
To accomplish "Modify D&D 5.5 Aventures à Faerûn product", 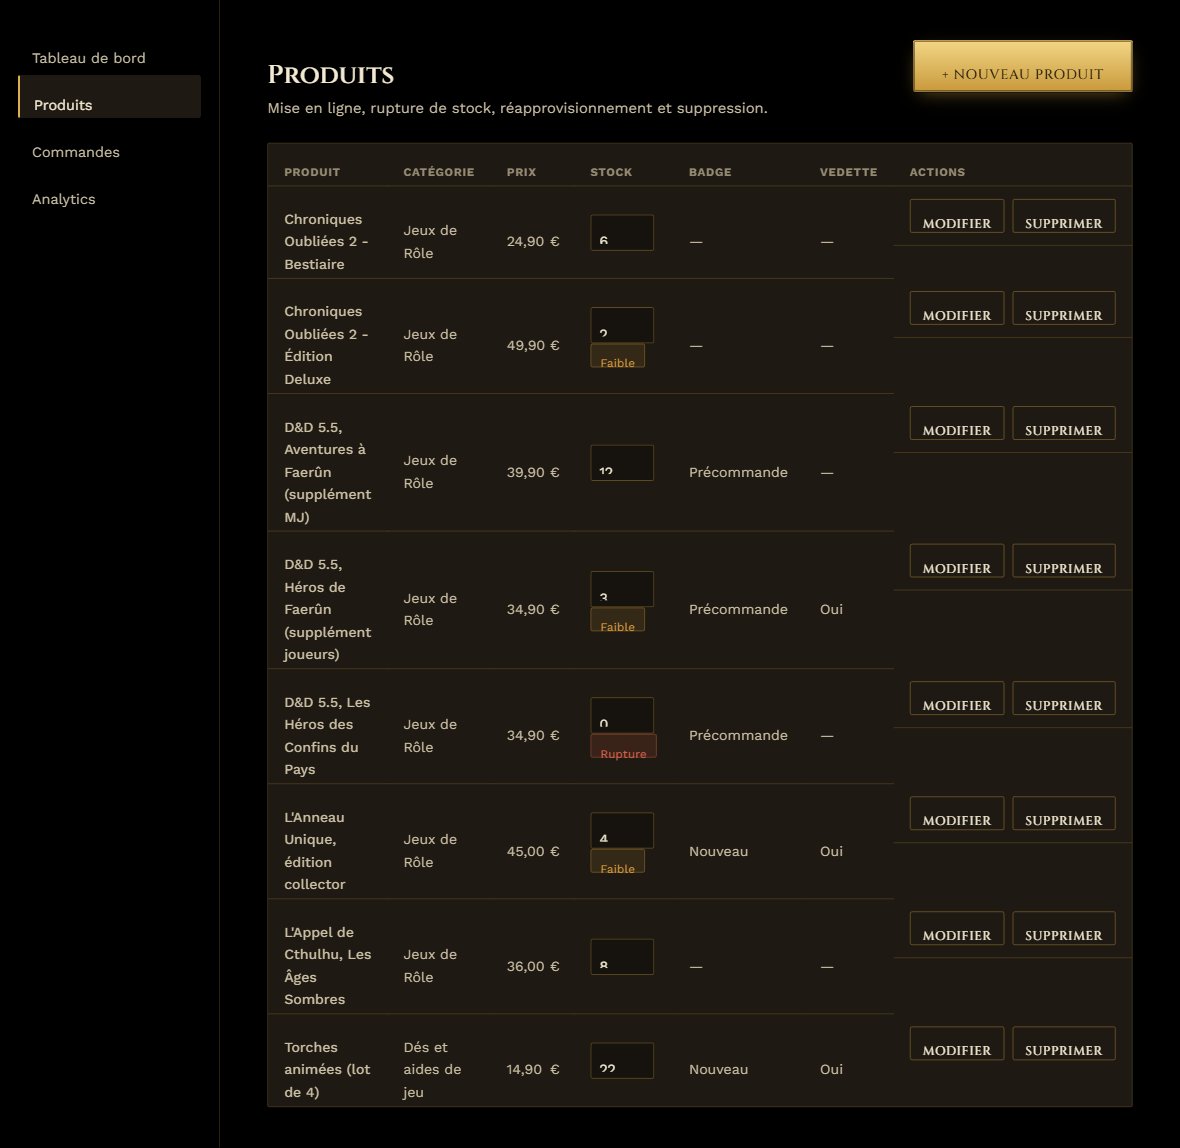I will 956,423.
